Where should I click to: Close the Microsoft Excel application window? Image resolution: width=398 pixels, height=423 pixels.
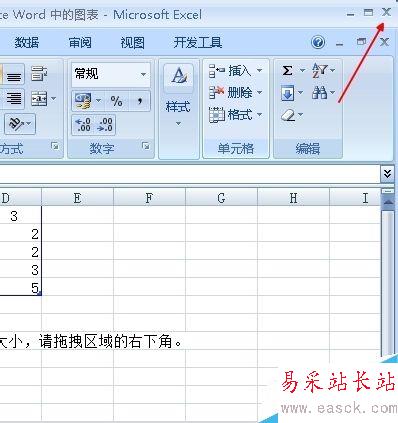[386, 12]
